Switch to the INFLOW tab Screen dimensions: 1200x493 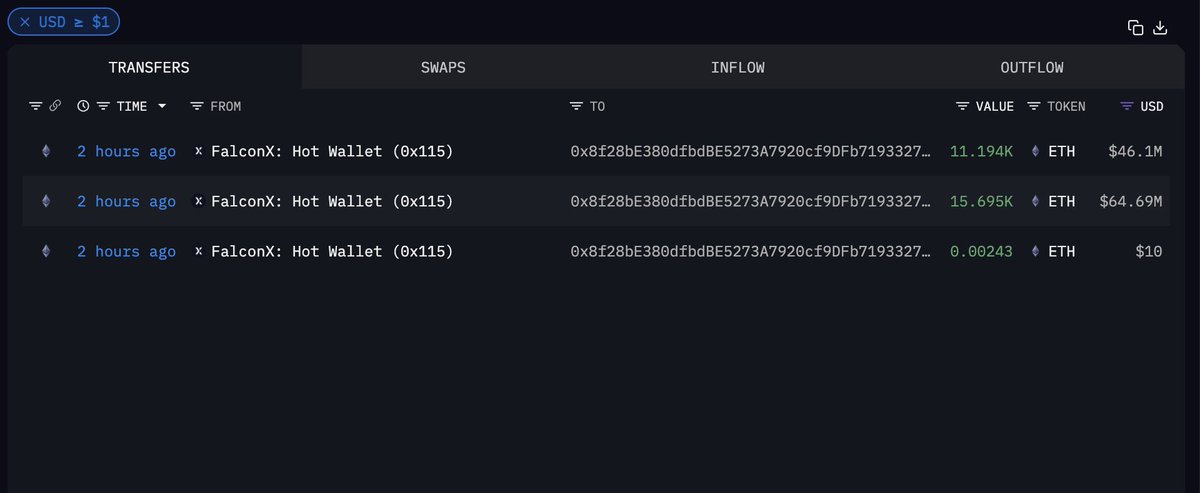pos(738,68)
